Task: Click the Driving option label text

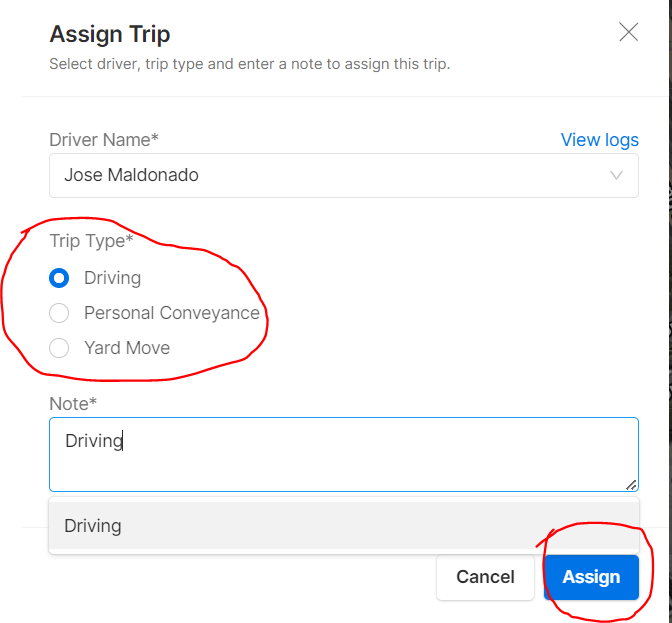Action: coord(112,278)
